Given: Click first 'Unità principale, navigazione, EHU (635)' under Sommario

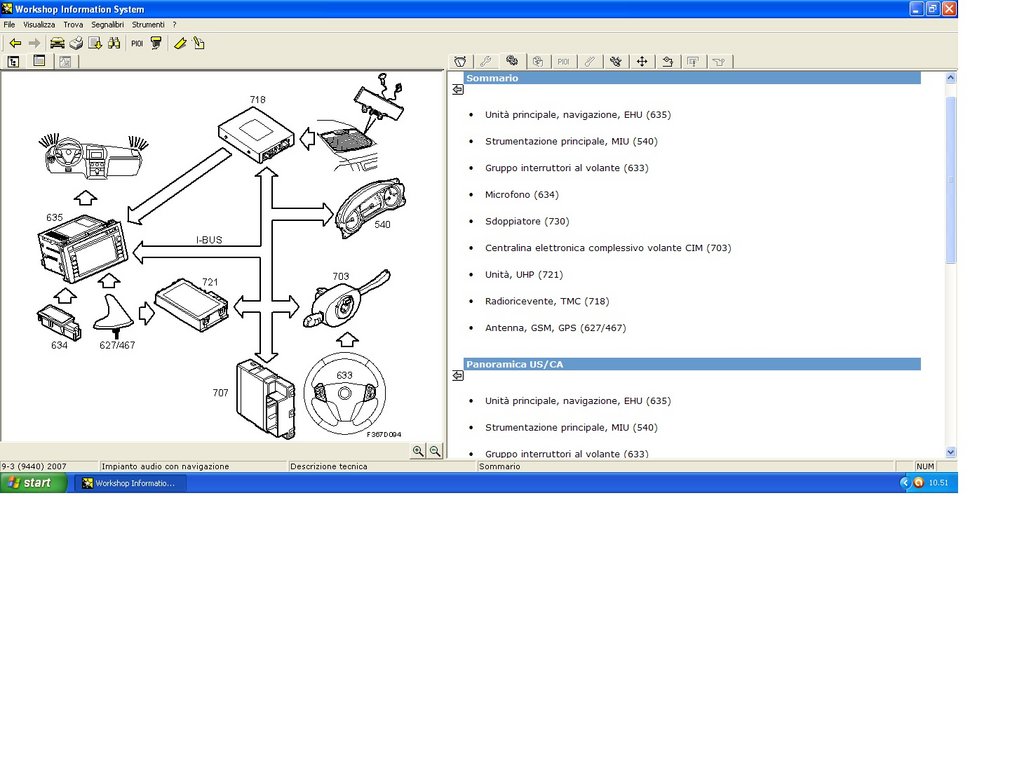Looking at the screenshot, I should 578,114.
